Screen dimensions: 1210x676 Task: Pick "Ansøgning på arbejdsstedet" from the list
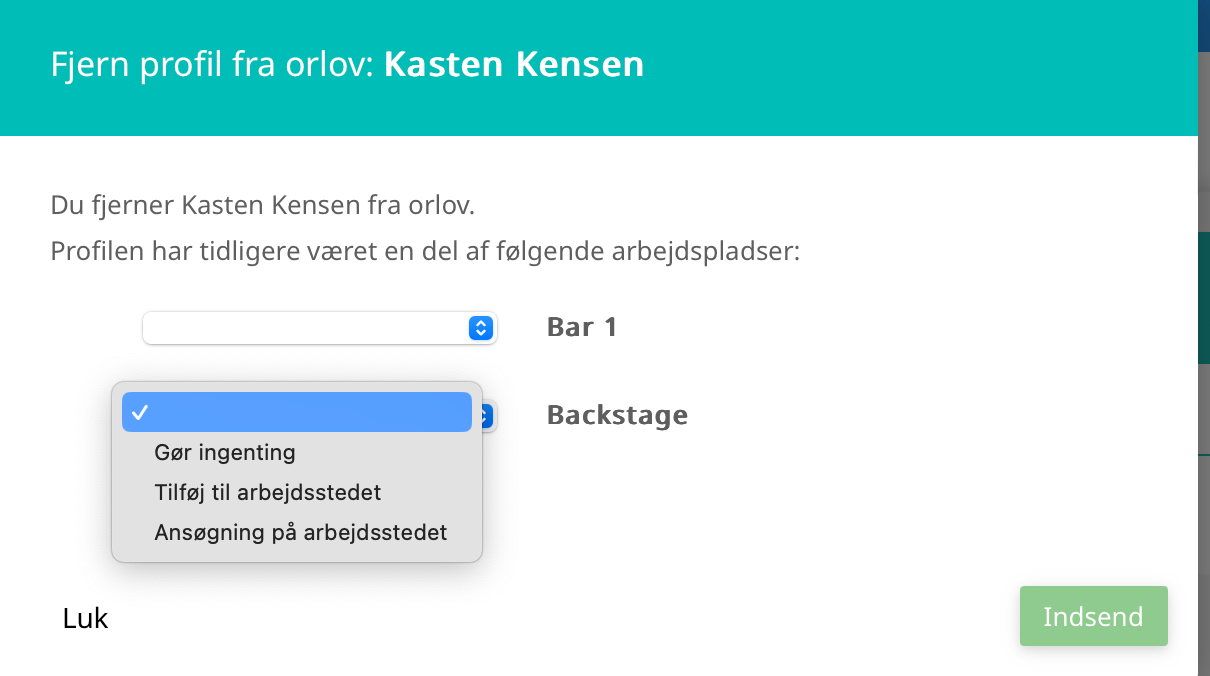click(301, 532)
